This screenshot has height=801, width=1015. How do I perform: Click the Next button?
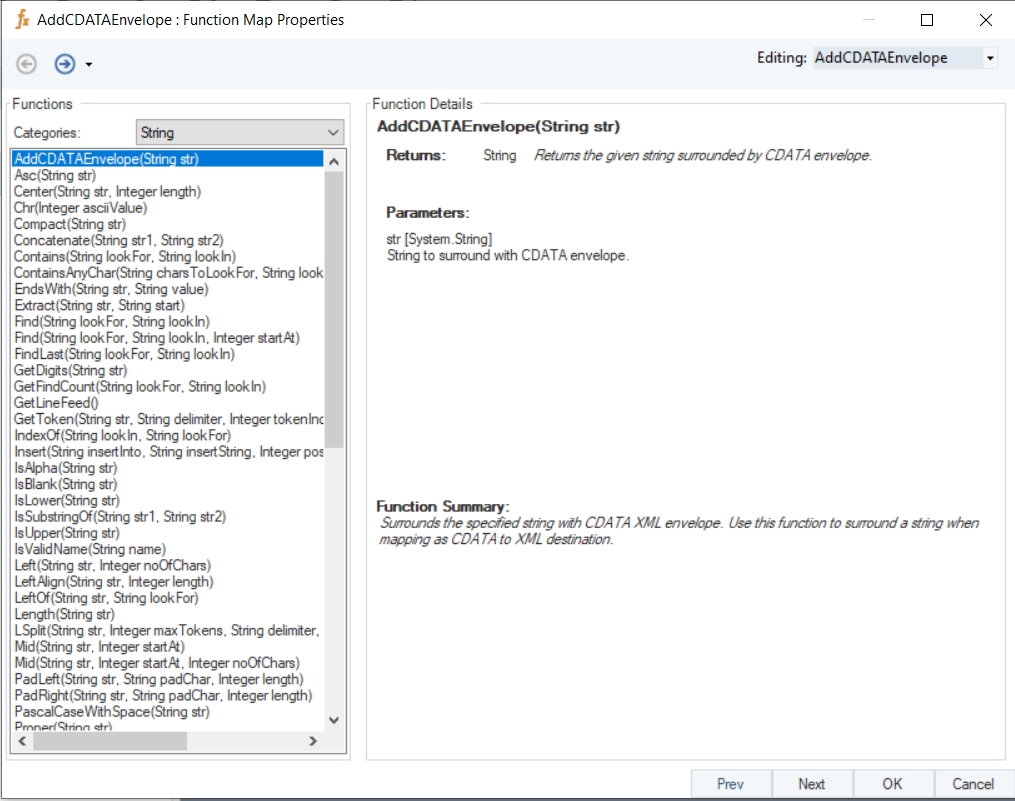811,784
